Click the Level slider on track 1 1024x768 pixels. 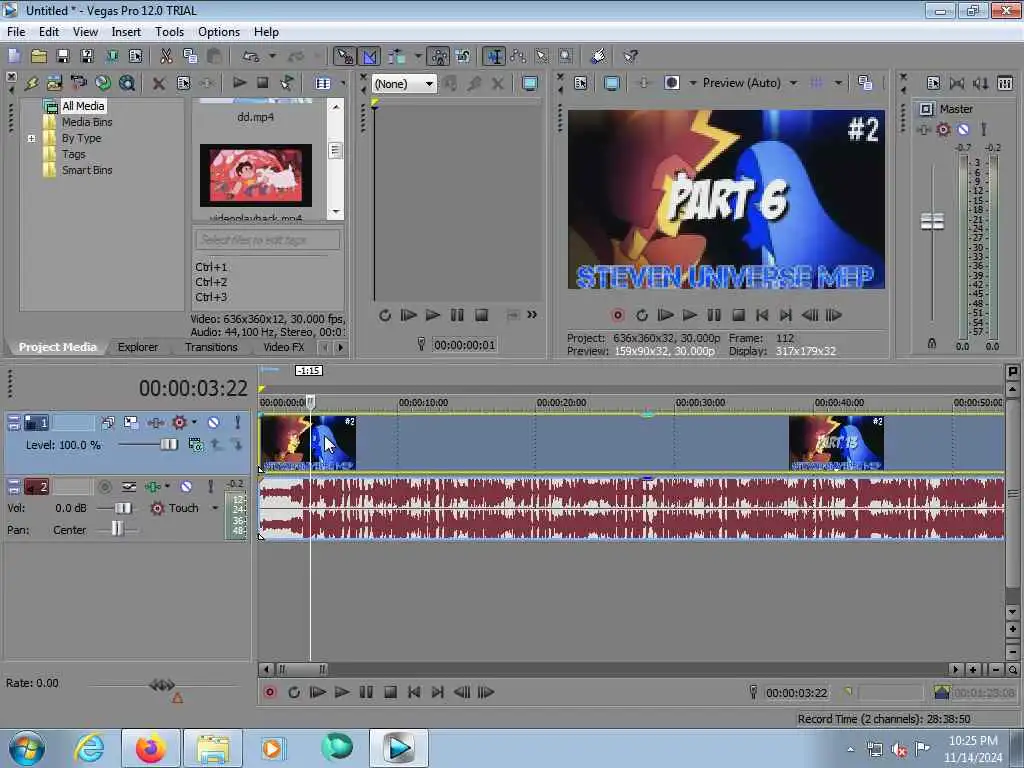click(168, 445)
